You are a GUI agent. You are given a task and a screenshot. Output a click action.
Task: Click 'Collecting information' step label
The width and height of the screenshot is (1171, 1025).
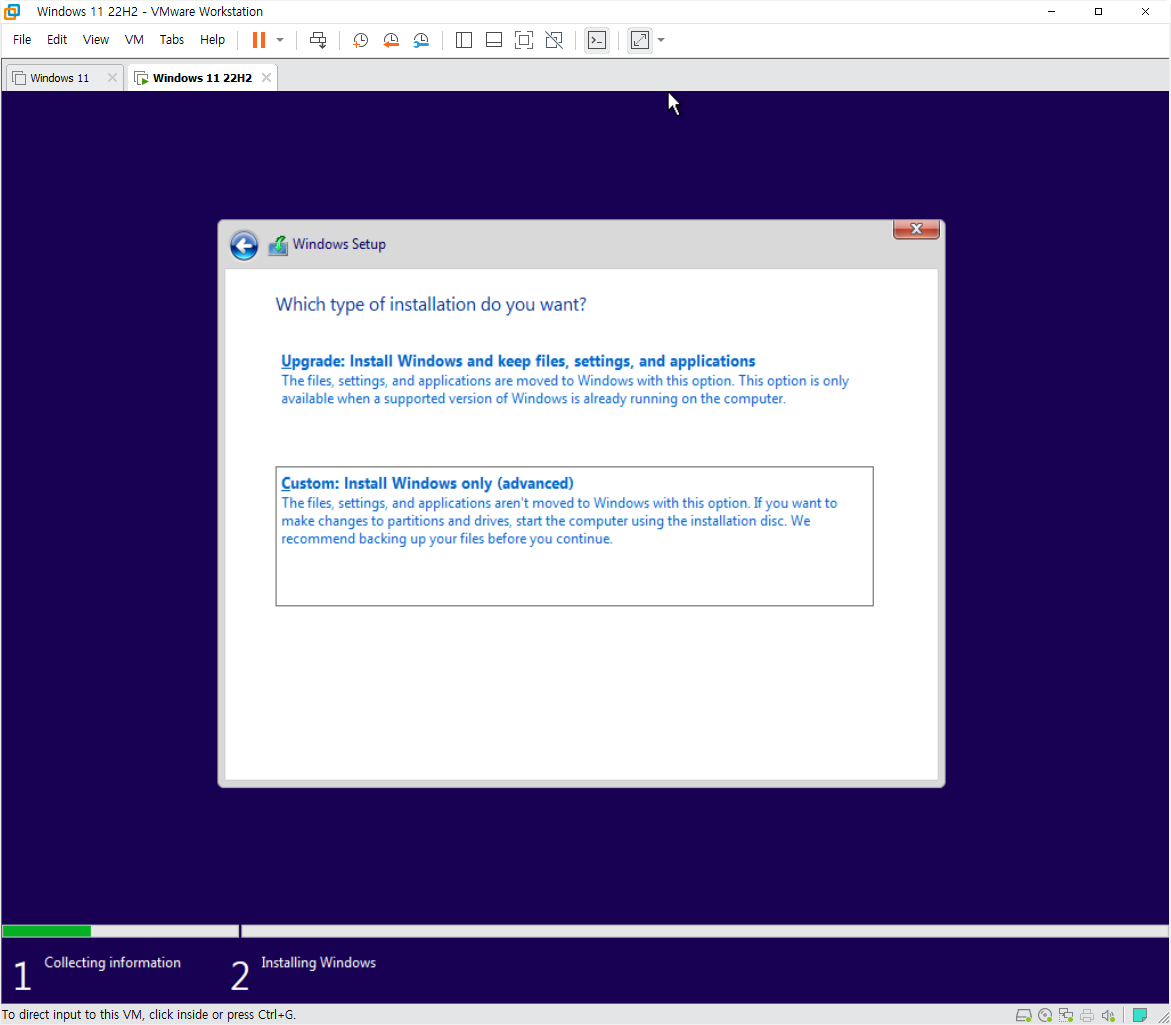click(x=112, y=962)
